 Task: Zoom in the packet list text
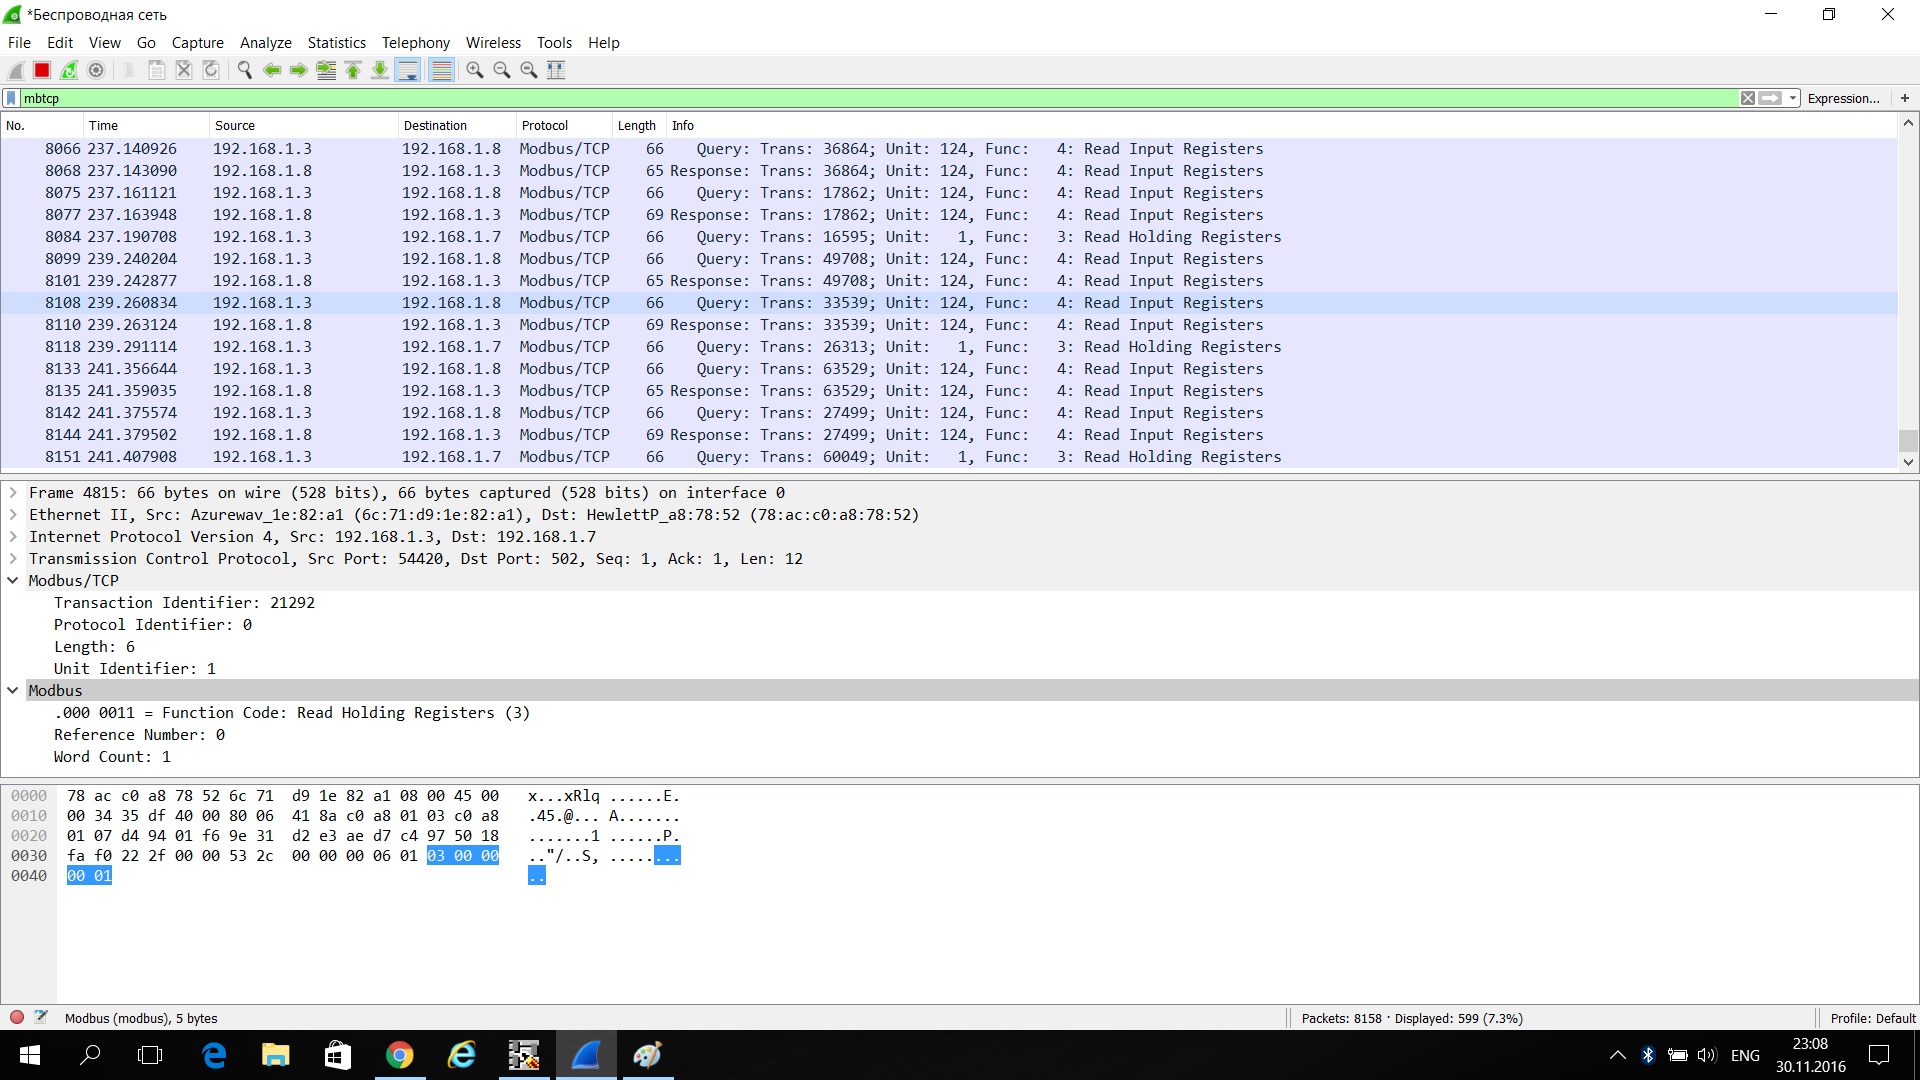point(475,70)
